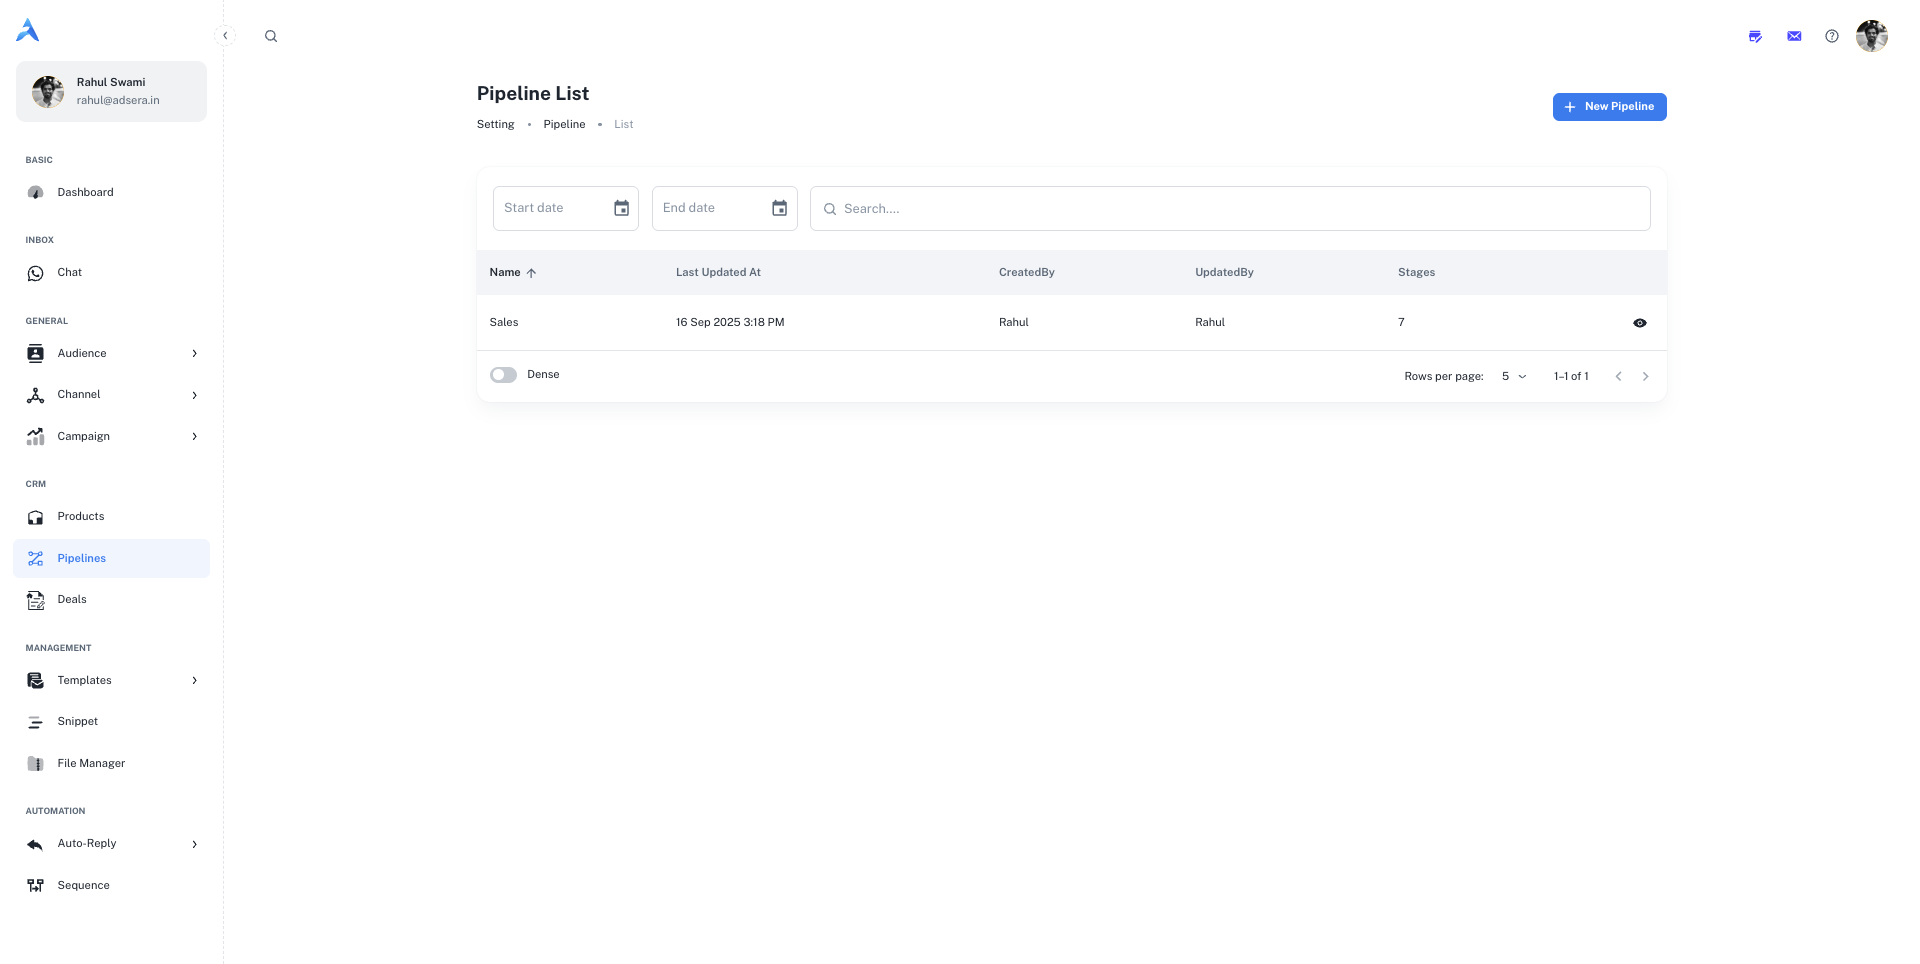Open the Rows per page dropdown

pos(1513,376)
